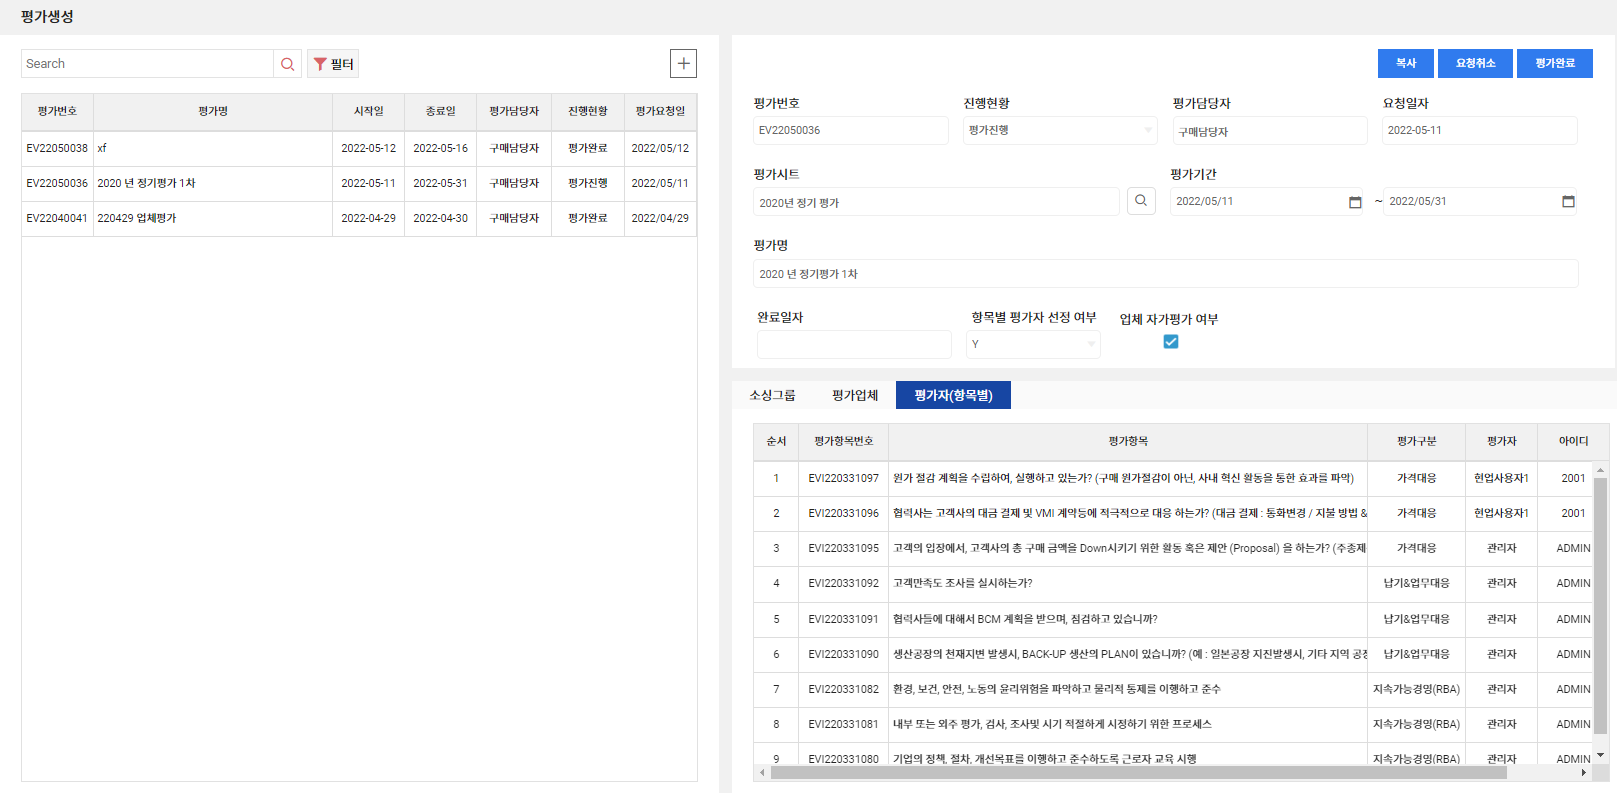
Task: Sort by 평가명 column header in list
Action: pos(213,112)
